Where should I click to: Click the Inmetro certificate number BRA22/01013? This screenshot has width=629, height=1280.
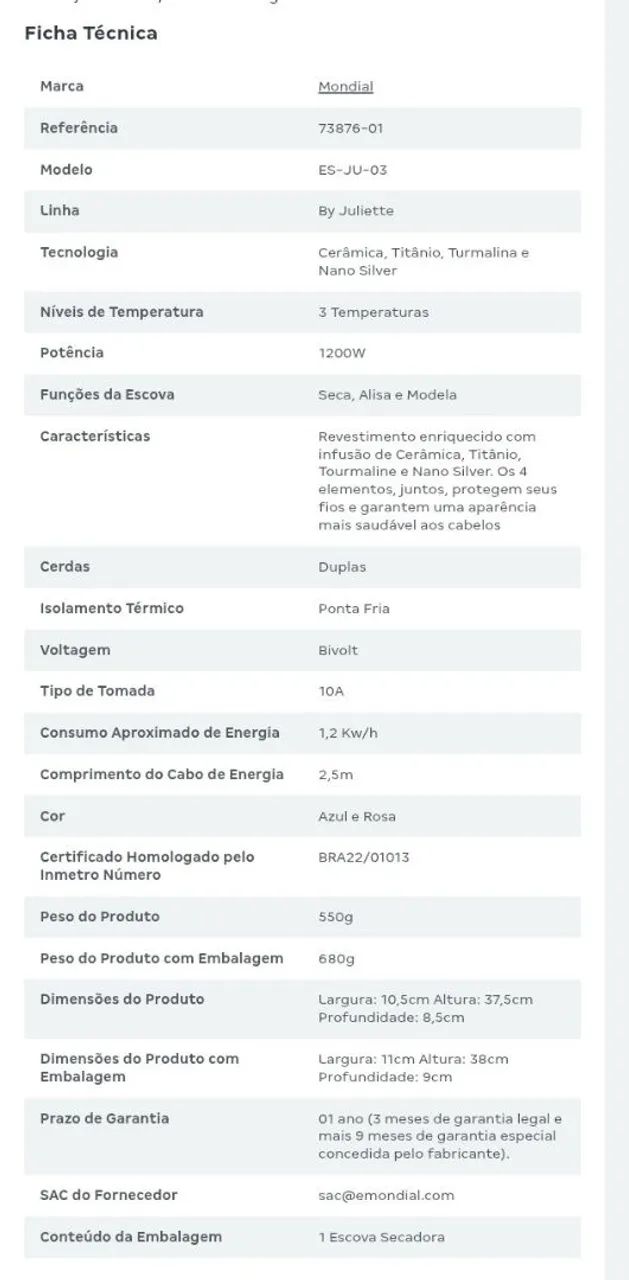coord(363,857)
